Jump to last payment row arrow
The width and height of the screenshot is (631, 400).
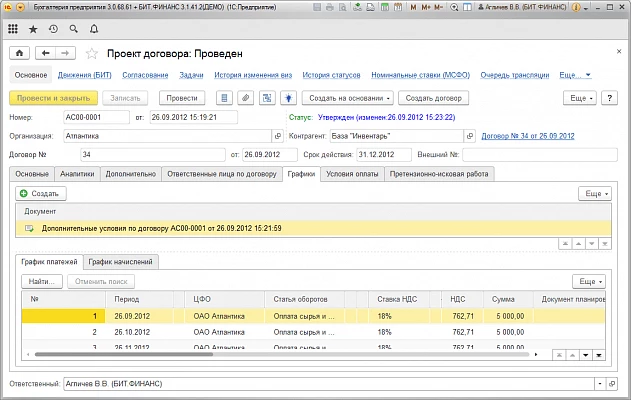click(599, 355)
